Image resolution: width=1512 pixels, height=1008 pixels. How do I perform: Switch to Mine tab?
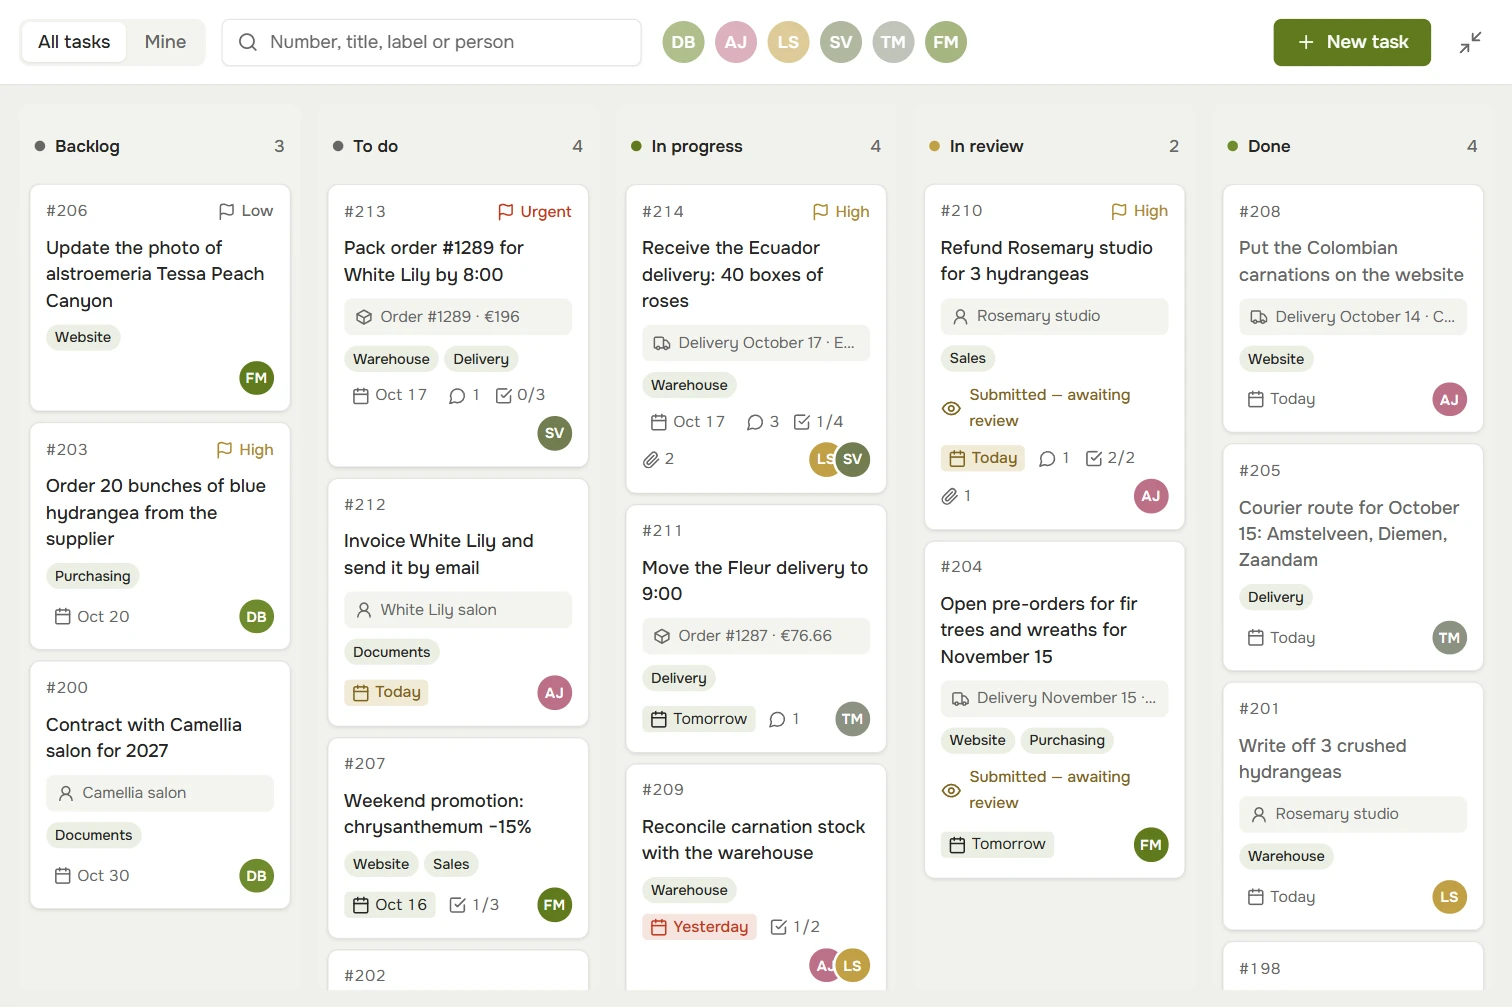(x=165, y=42)
